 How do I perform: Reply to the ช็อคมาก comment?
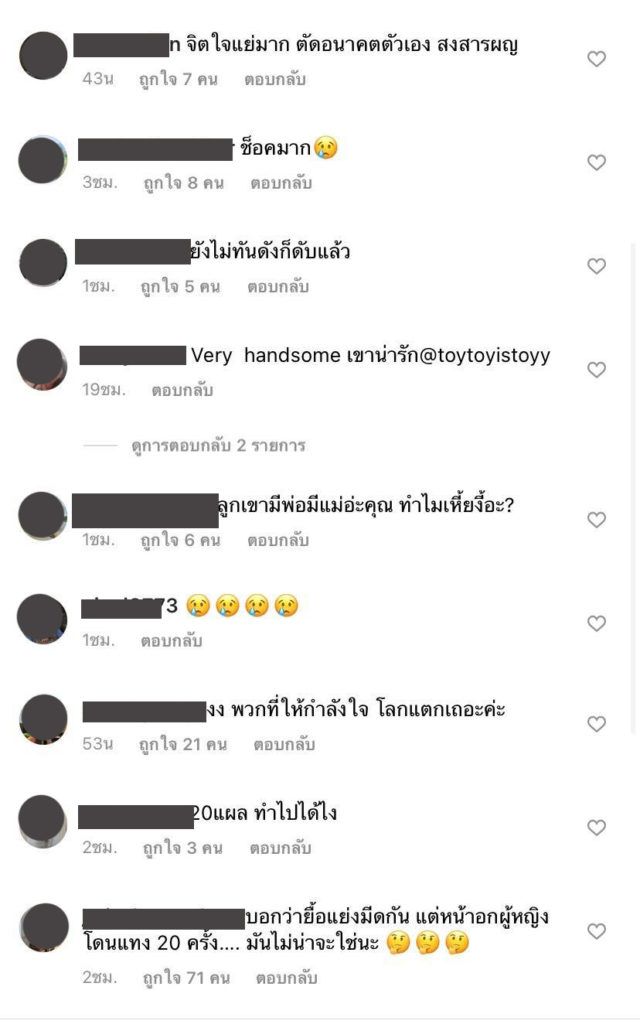tap(281, 183)
